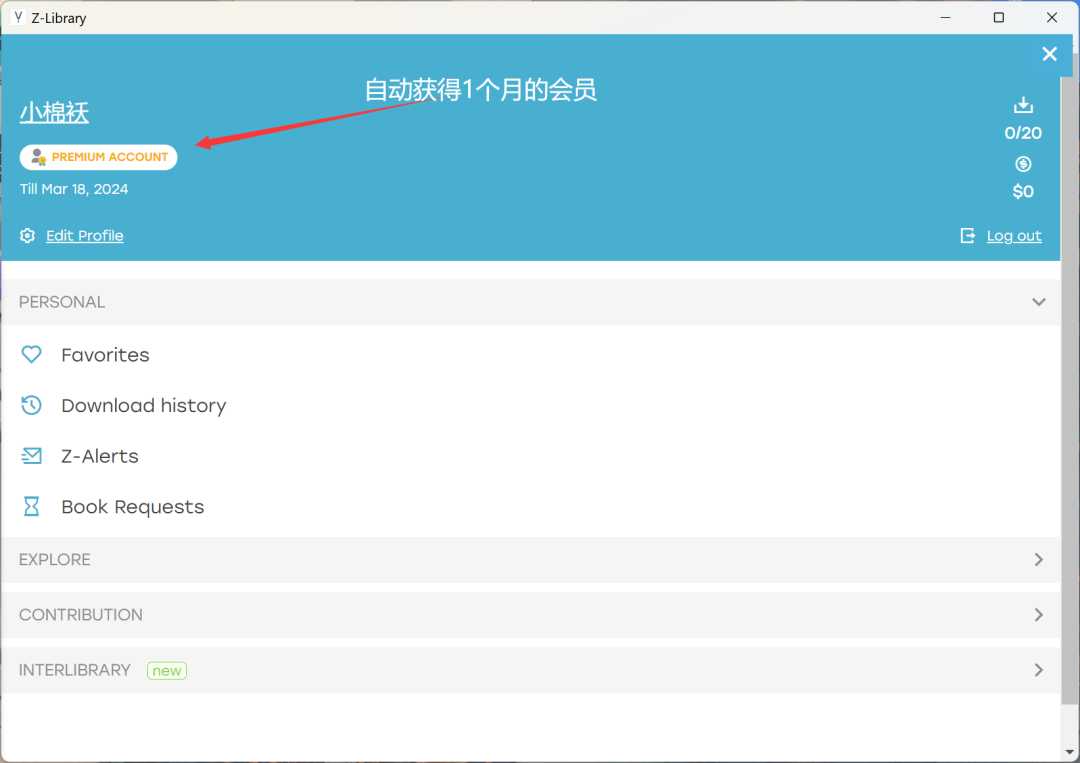Click the PREMIUM ACCOUNT badge
Screen dimensions: 1080x763
[98, 157]
